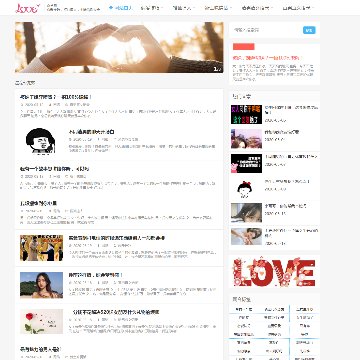This screenshot has width=360, height=360.
Task: Click the mushroom-head meme face thumbnail
Action: point(41,140)
